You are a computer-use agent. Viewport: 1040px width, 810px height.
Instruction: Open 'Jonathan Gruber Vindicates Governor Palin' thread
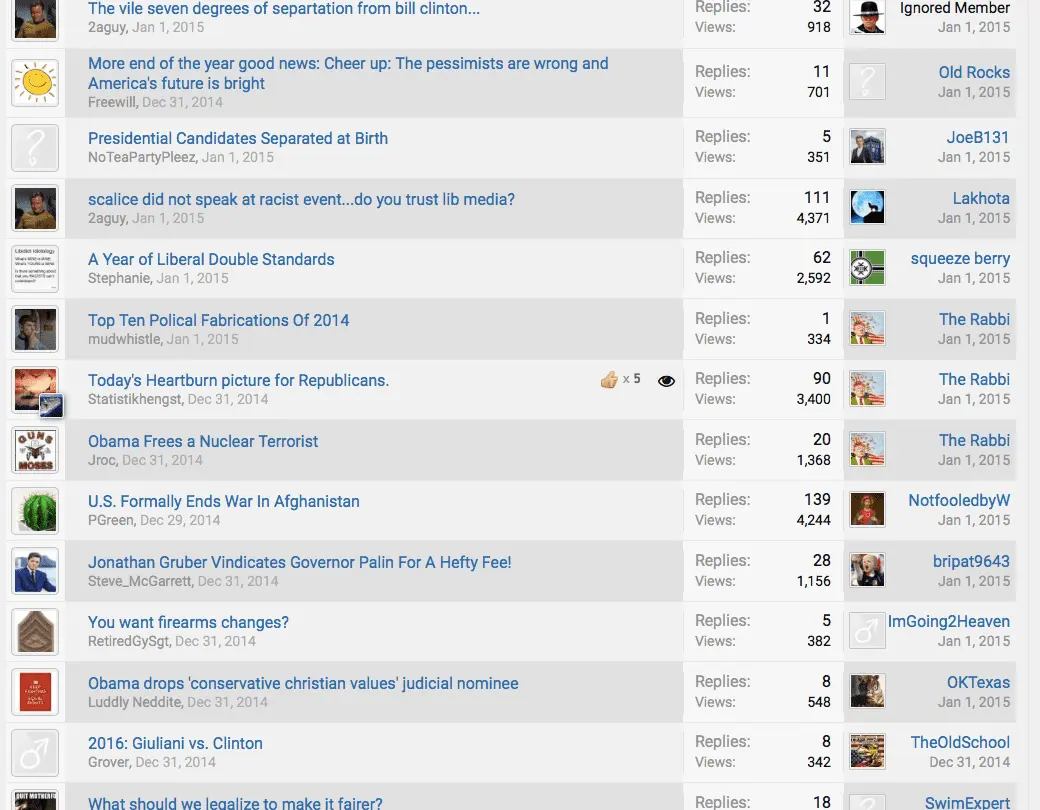300,562
